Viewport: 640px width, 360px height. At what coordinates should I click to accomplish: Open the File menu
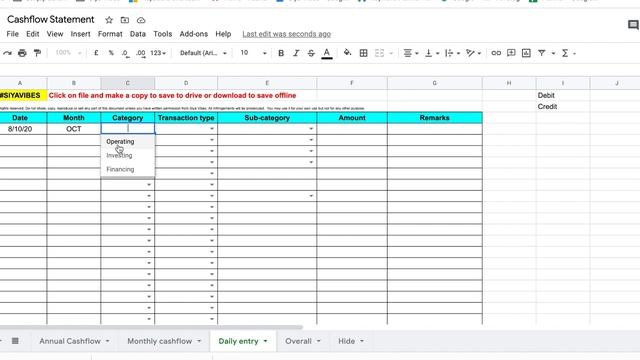[13, 34]
